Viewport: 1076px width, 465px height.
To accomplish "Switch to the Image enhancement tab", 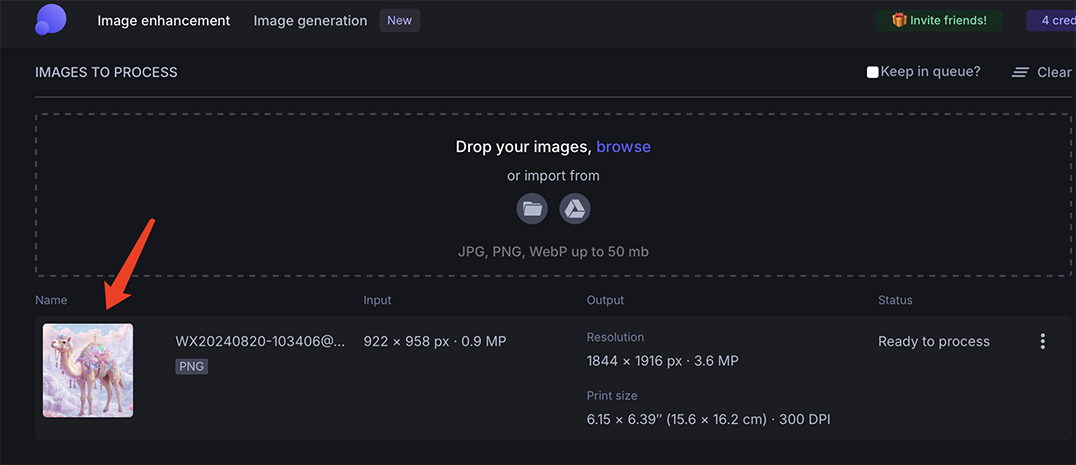I will point(163,20).
